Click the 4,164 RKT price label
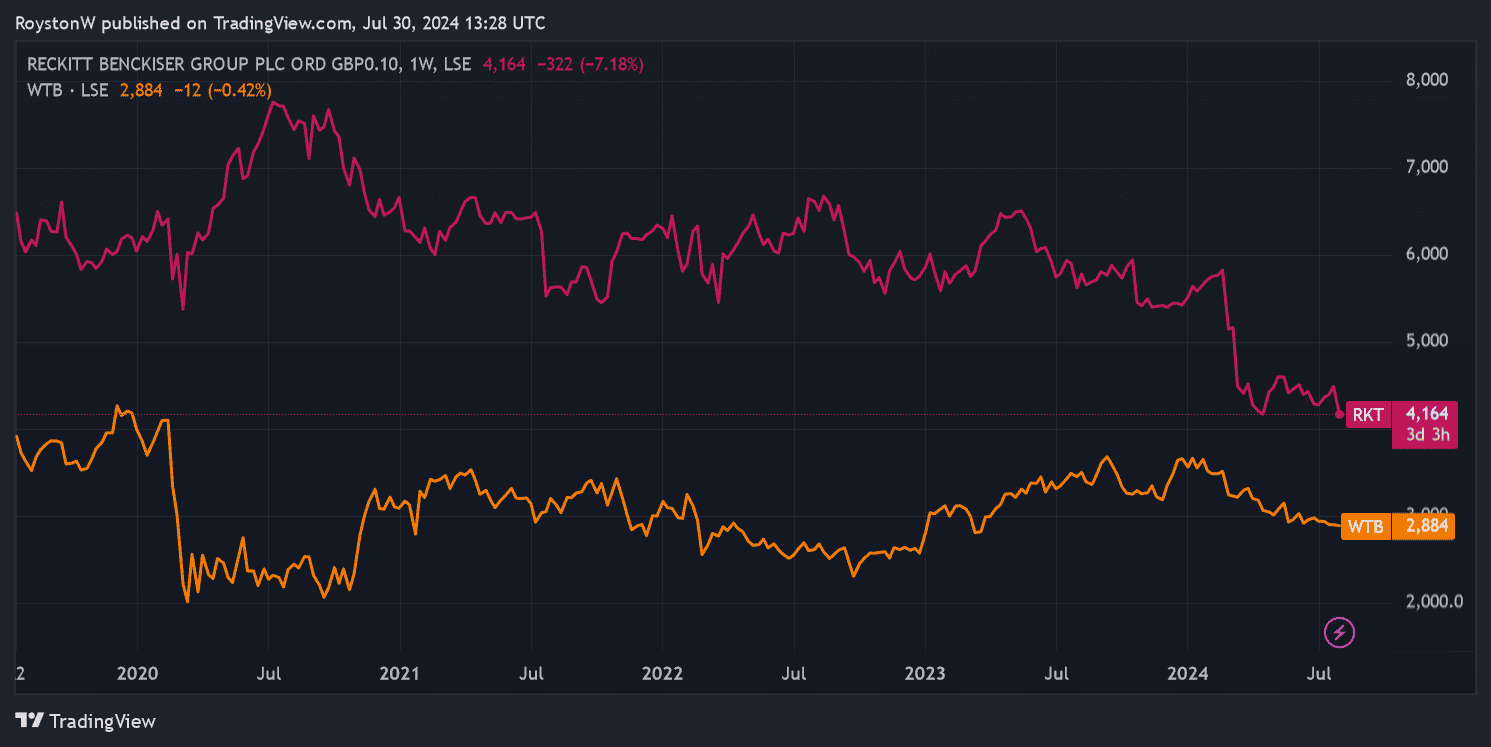This screenshot has width=1491, height=747. (x=1425, y=413)
